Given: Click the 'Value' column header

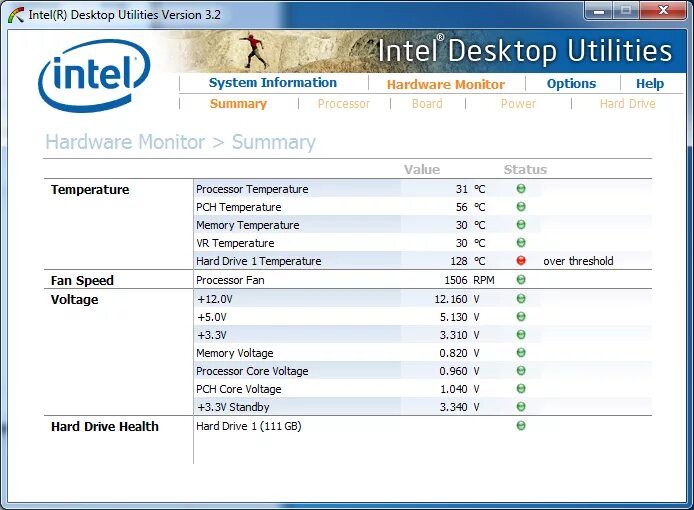Looking at the screenshot, I should 422,170.
